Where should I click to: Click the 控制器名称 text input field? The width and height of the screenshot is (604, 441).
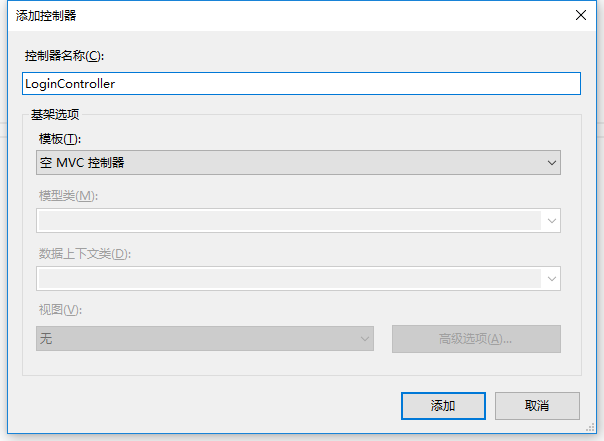pos(300,84)
